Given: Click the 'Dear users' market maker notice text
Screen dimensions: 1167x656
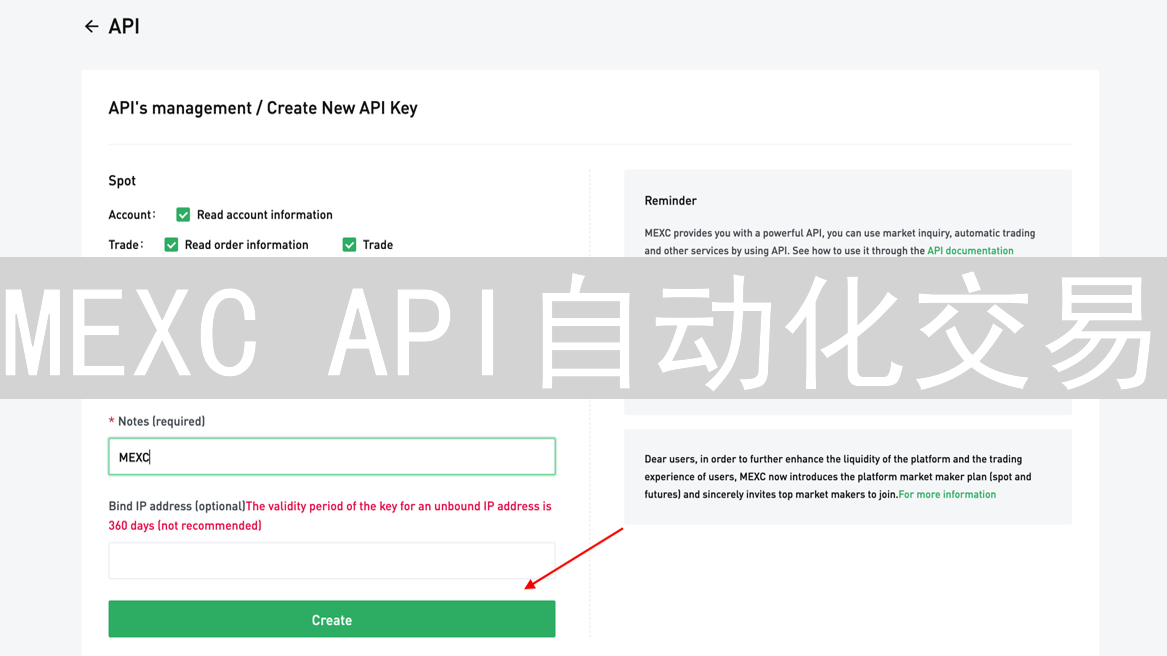Looking at the screenshot, I should click(x=838, y=477).
